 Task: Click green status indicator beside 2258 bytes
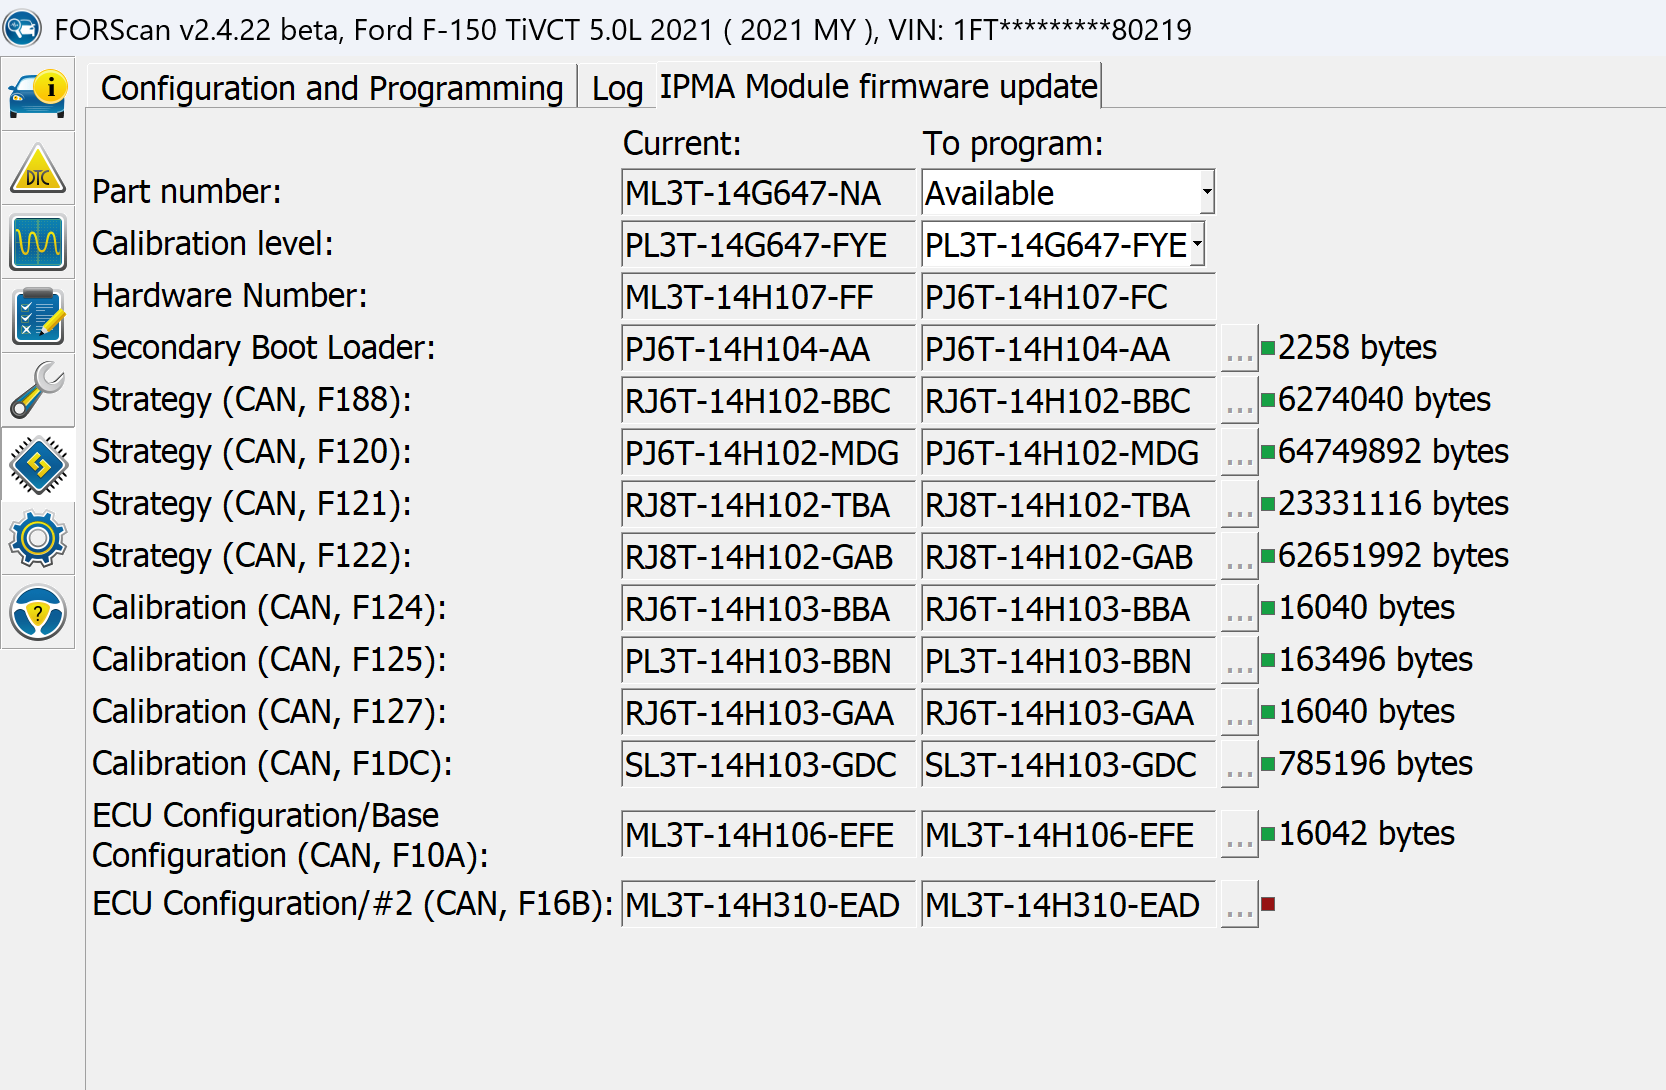pos(1268,348)
